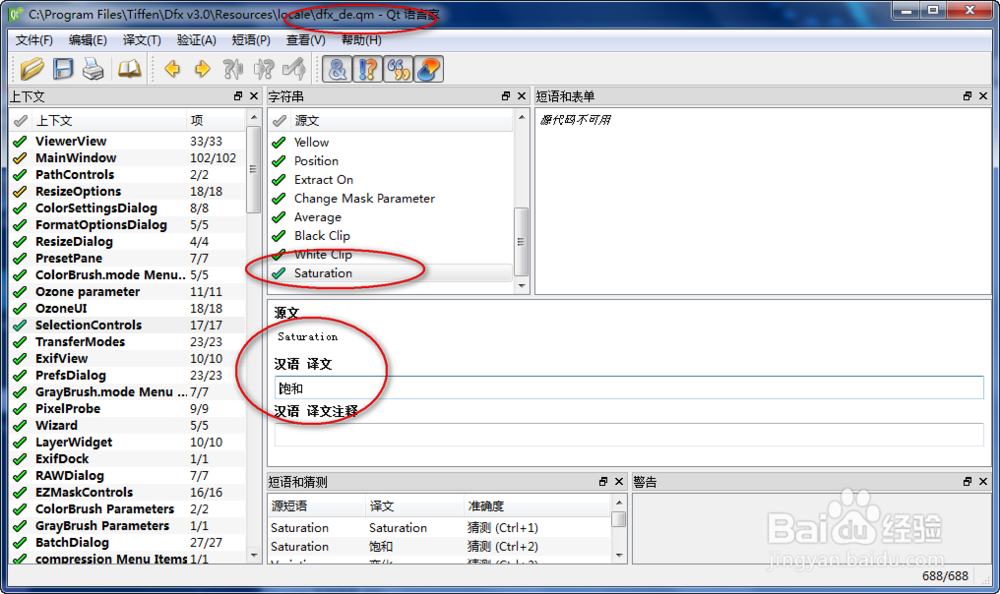The height and width of the screenshot is (594, 1000).
Task: Click the 饱和 translation input field
Action: [630, 388]
